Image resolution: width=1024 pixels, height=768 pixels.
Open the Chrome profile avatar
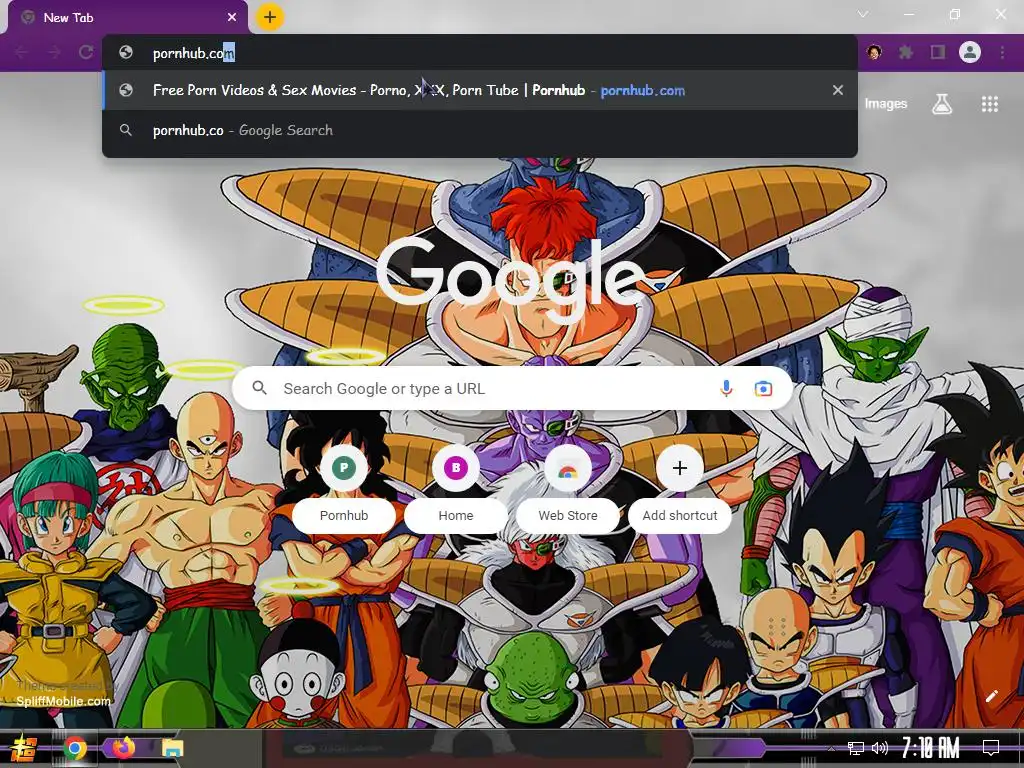pos(970,52)
